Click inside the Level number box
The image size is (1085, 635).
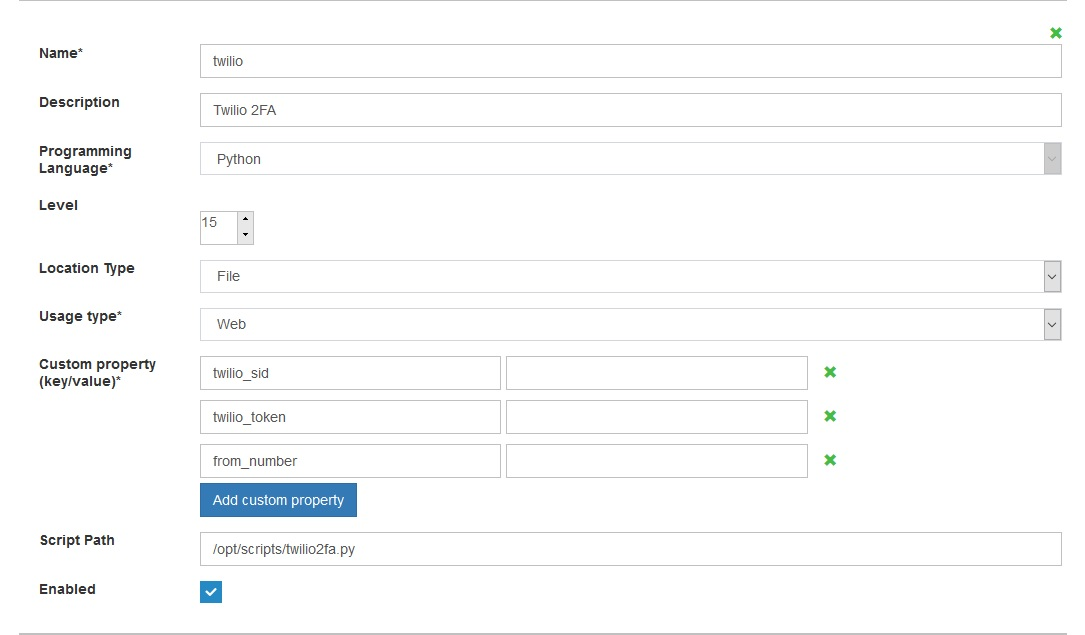click(218, 227)
